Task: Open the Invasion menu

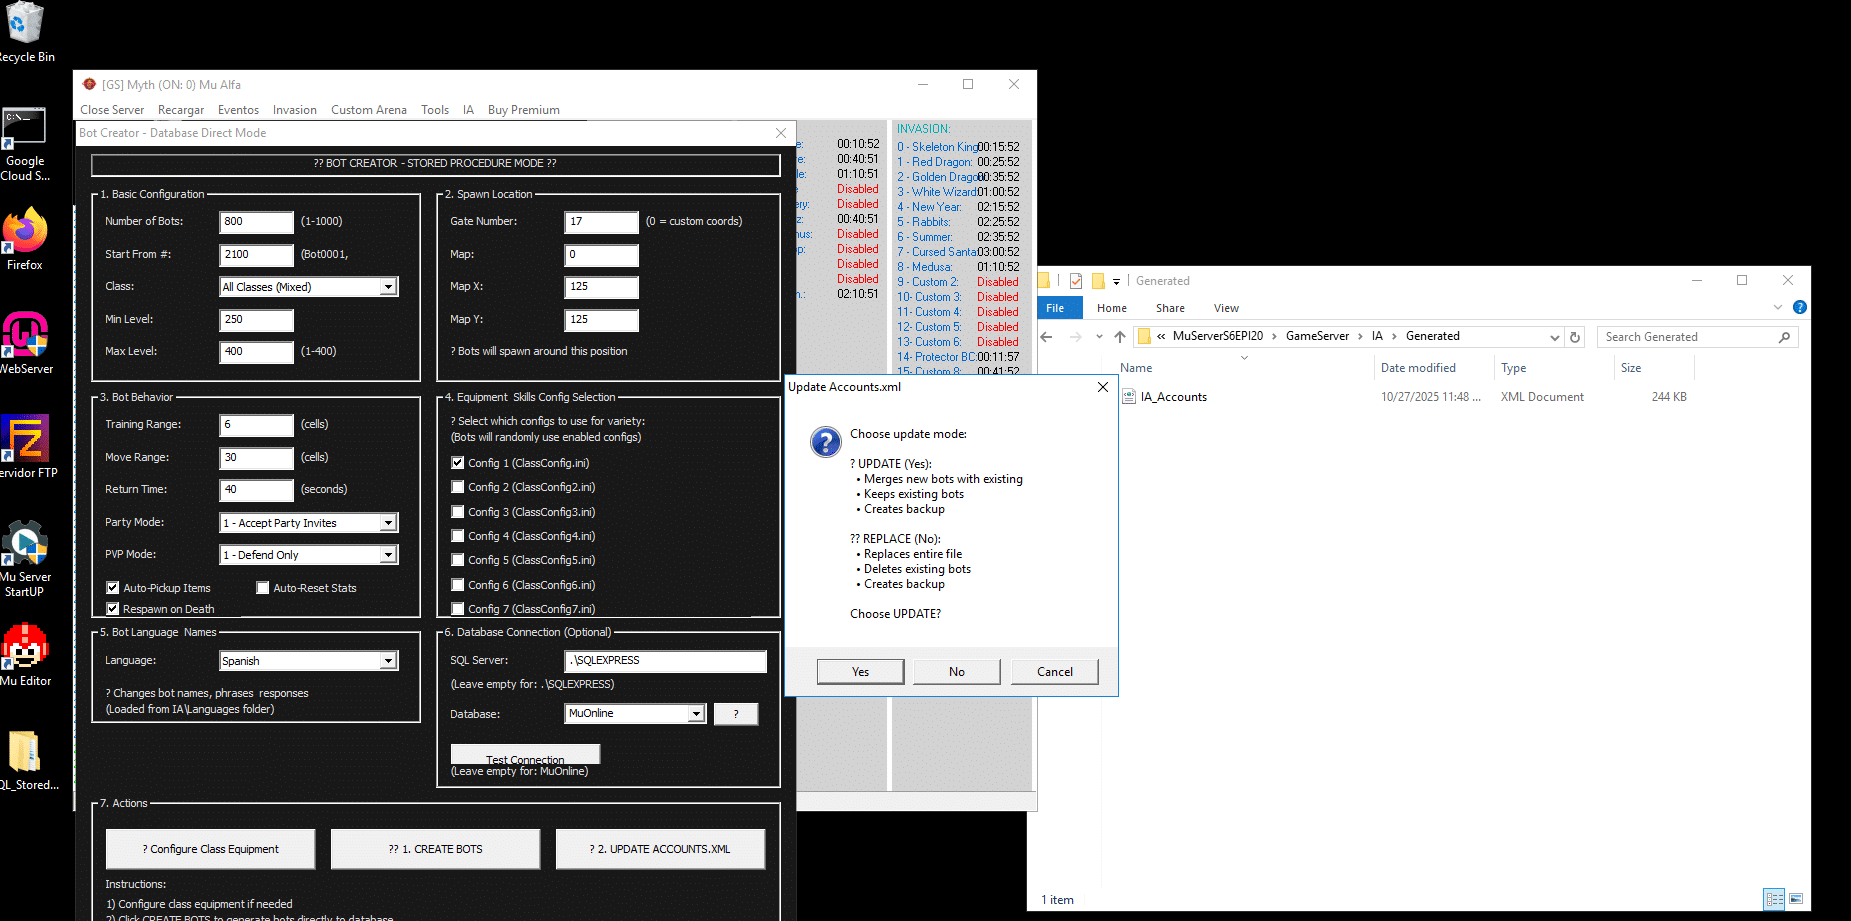Action: pyautogui.click(x=294, y=110)
